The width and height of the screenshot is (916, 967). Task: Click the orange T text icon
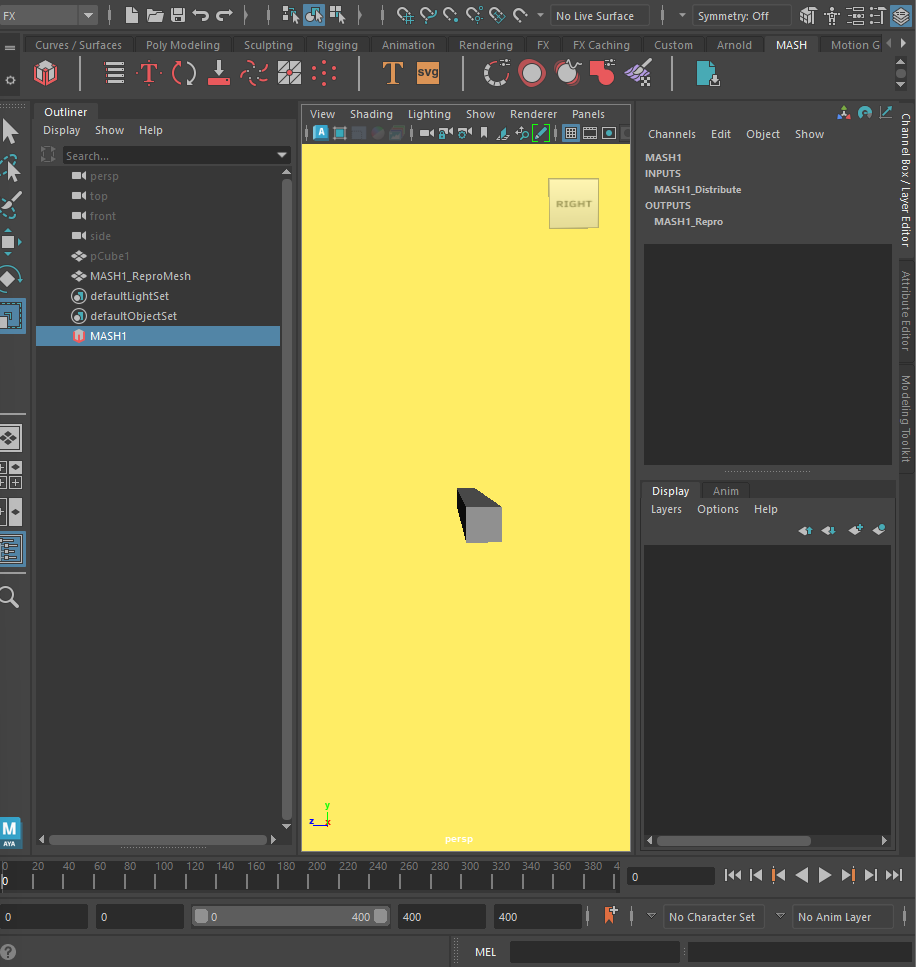(x=392, y=73)
